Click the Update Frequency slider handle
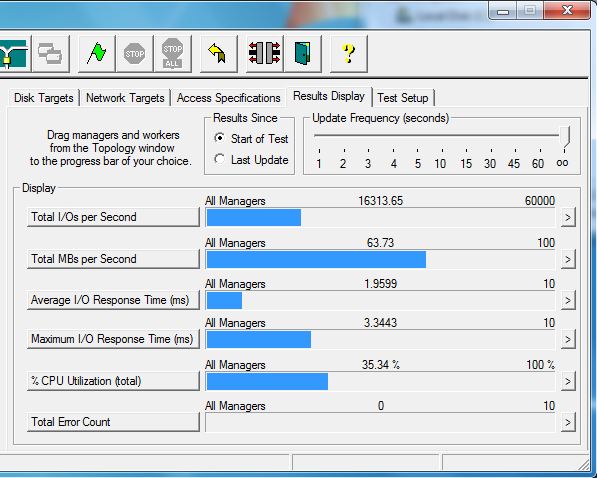The width and height of the screenshot is (597, 478). tap(565, 136)
